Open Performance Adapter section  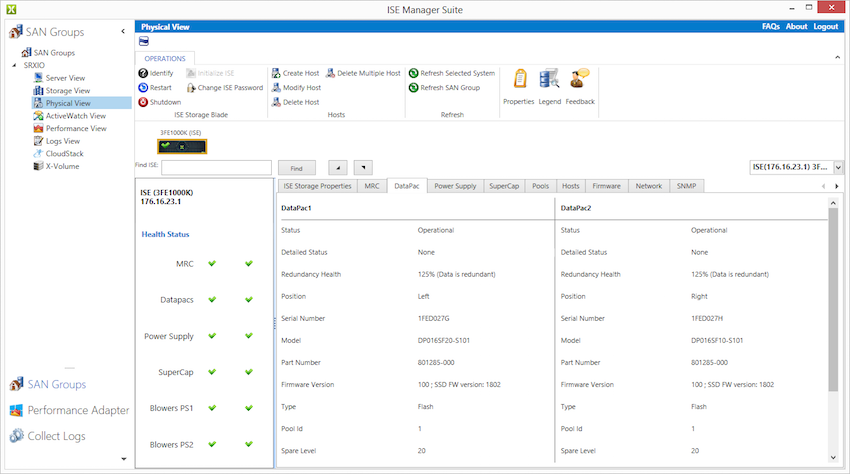point(69,411)
